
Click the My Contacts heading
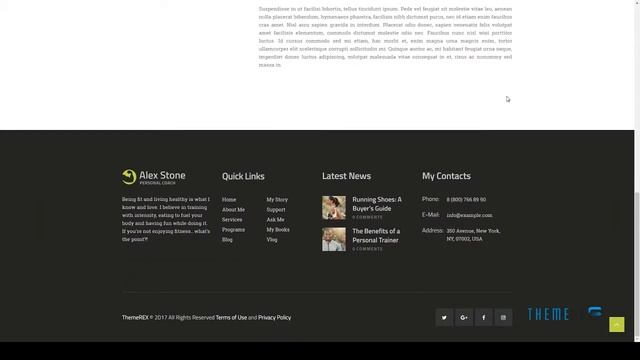pos(446,176)
